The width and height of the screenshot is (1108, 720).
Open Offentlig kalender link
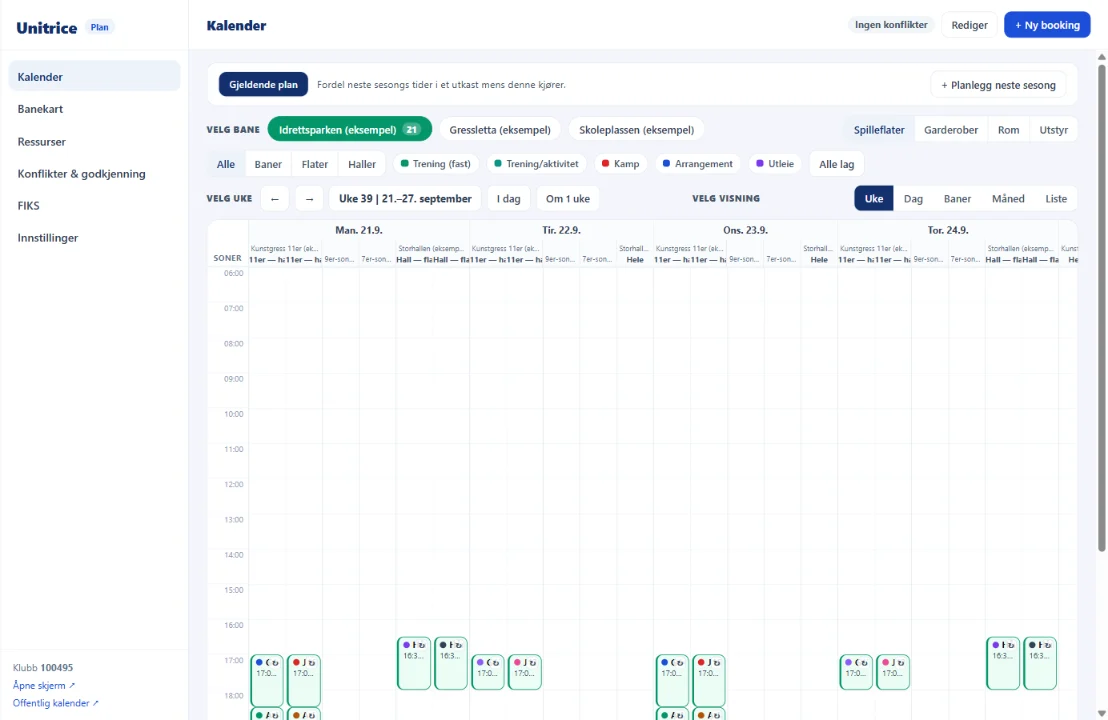coord(56,703)
